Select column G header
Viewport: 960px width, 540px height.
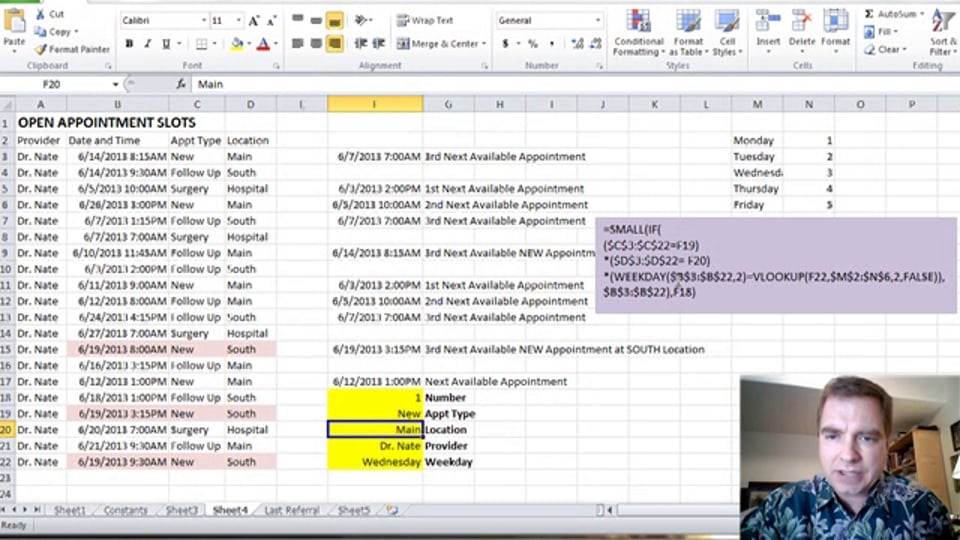(x=448, y=105)
